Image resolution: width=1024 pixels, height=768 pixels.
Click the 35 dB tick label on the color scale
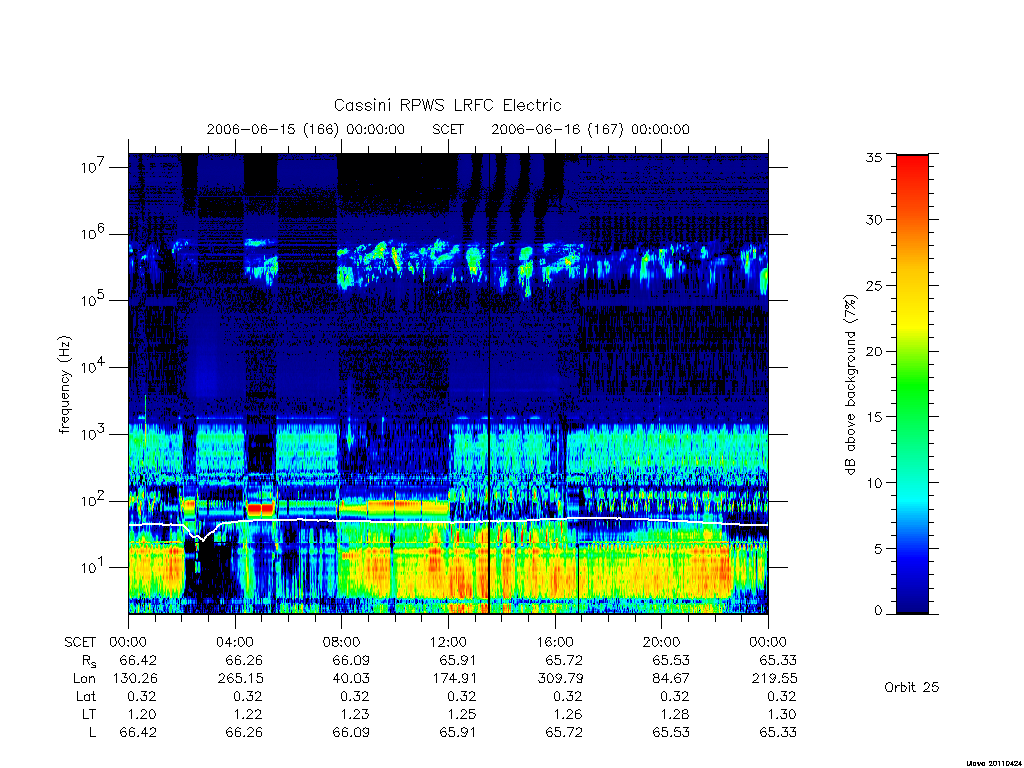873,157
